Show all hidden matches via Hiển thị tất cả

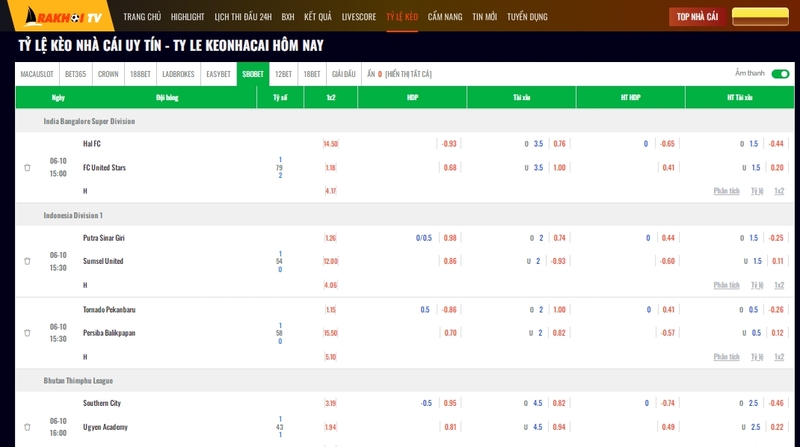(x=409, y=74)
